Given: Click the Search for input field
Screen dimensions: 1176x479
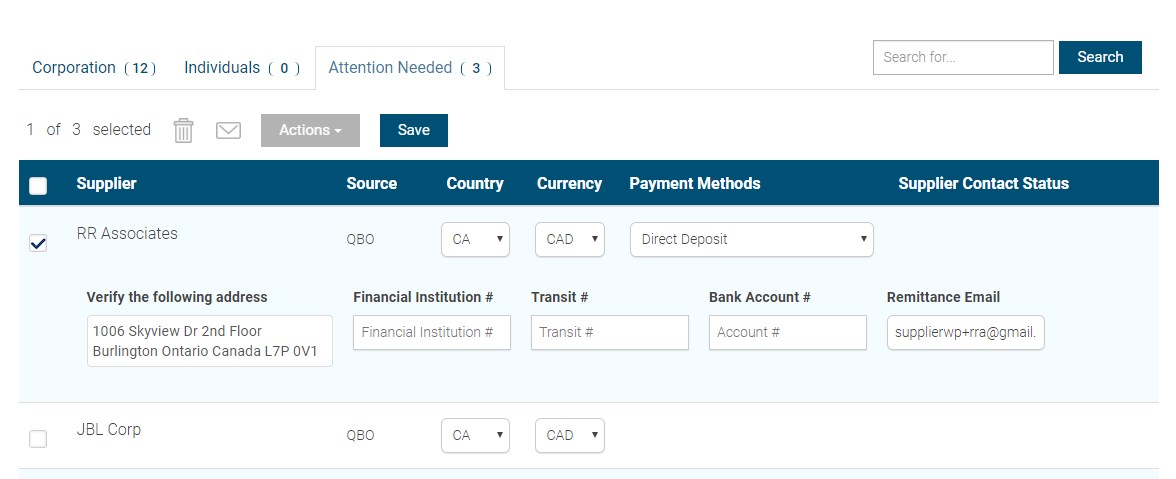Looking at the screenshot, I should (x=963, y=57).
